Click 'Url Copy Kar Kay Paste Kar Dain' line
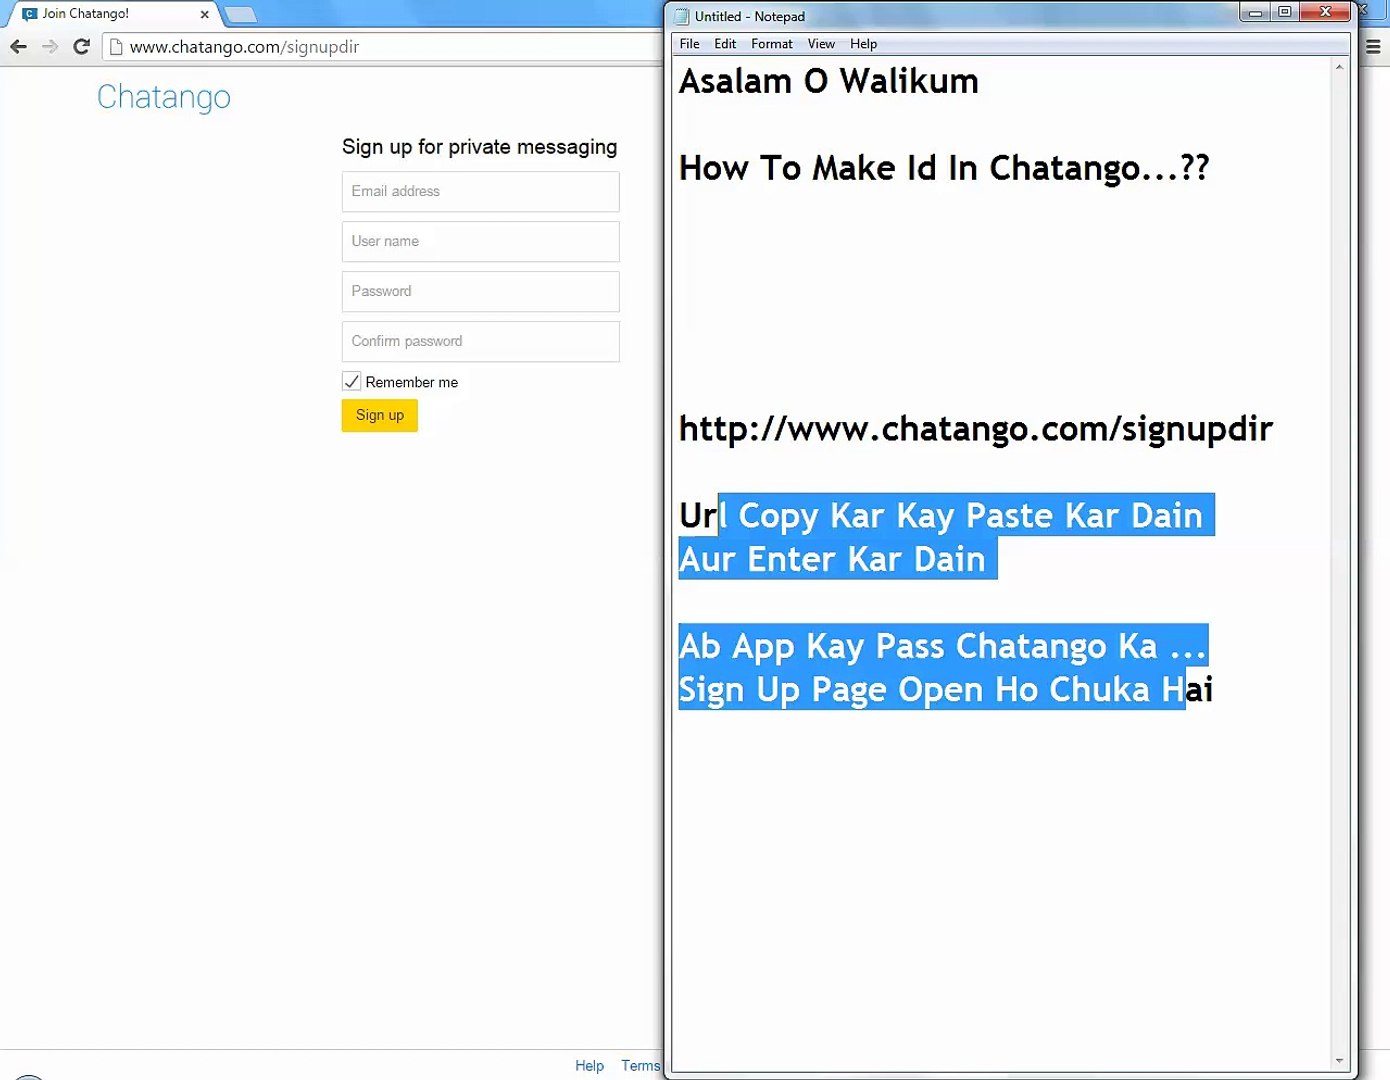 tap(941, 516)
